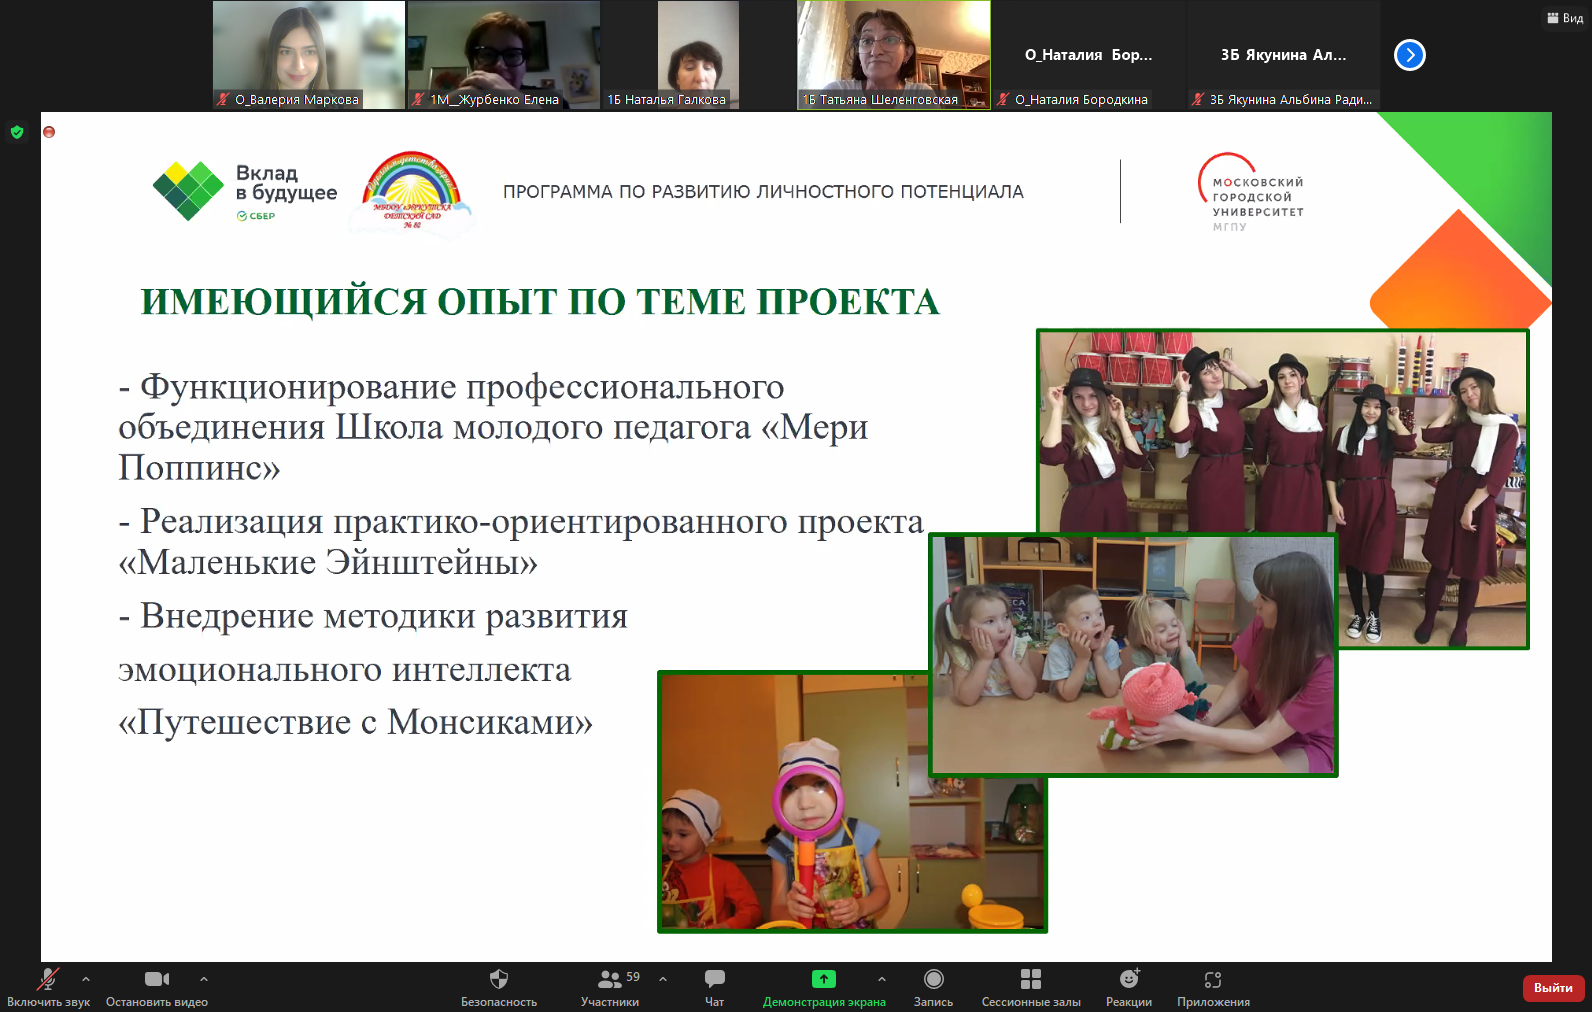
Task: Select video tile of 1Б Татьяна Шеленговская
Action: tap(893, 54)
